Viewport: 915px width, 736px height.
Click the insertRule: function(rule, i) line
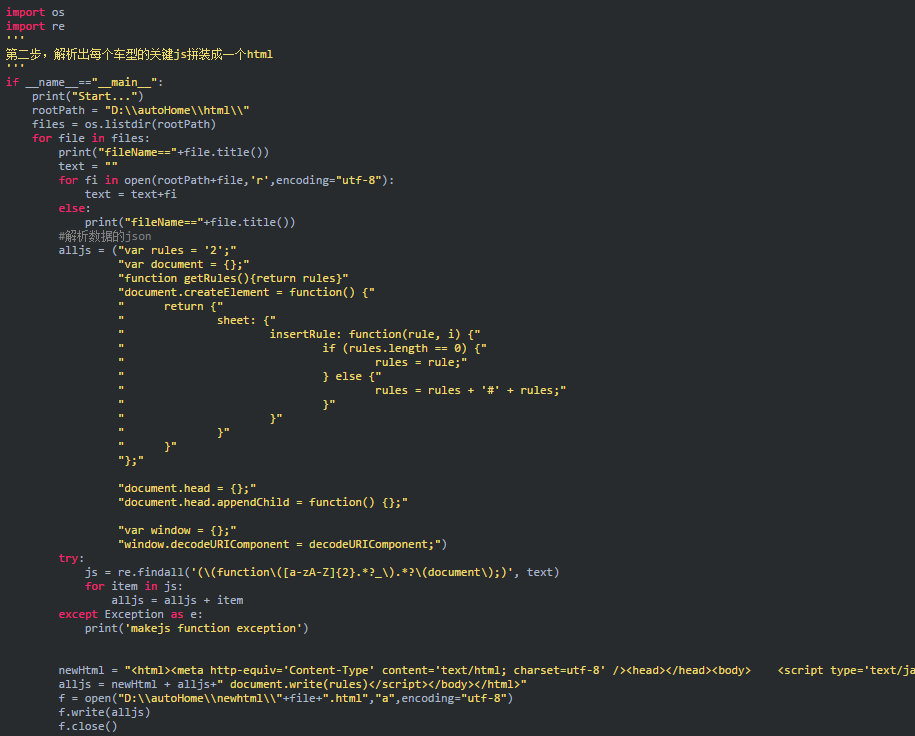[x=299, y=334]
